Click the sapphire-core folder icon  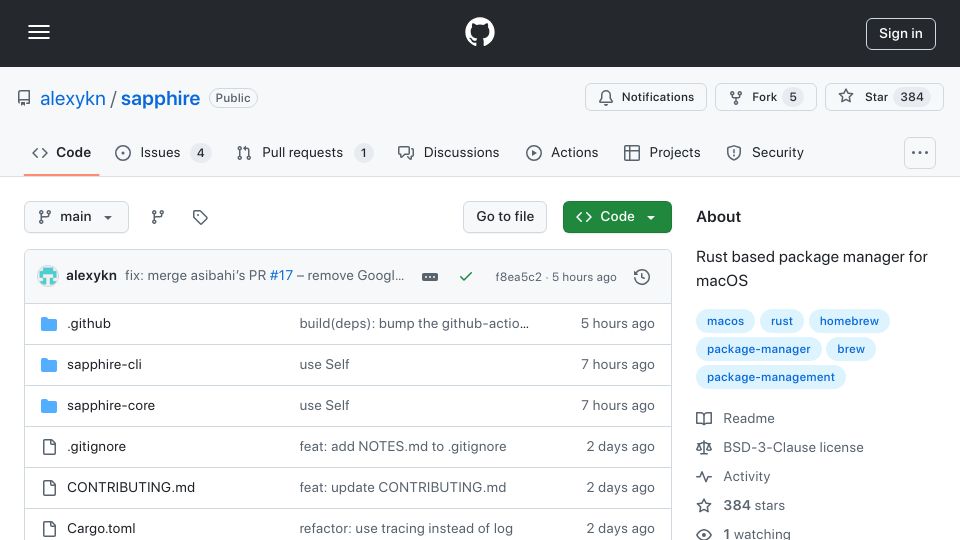point(49,406)
